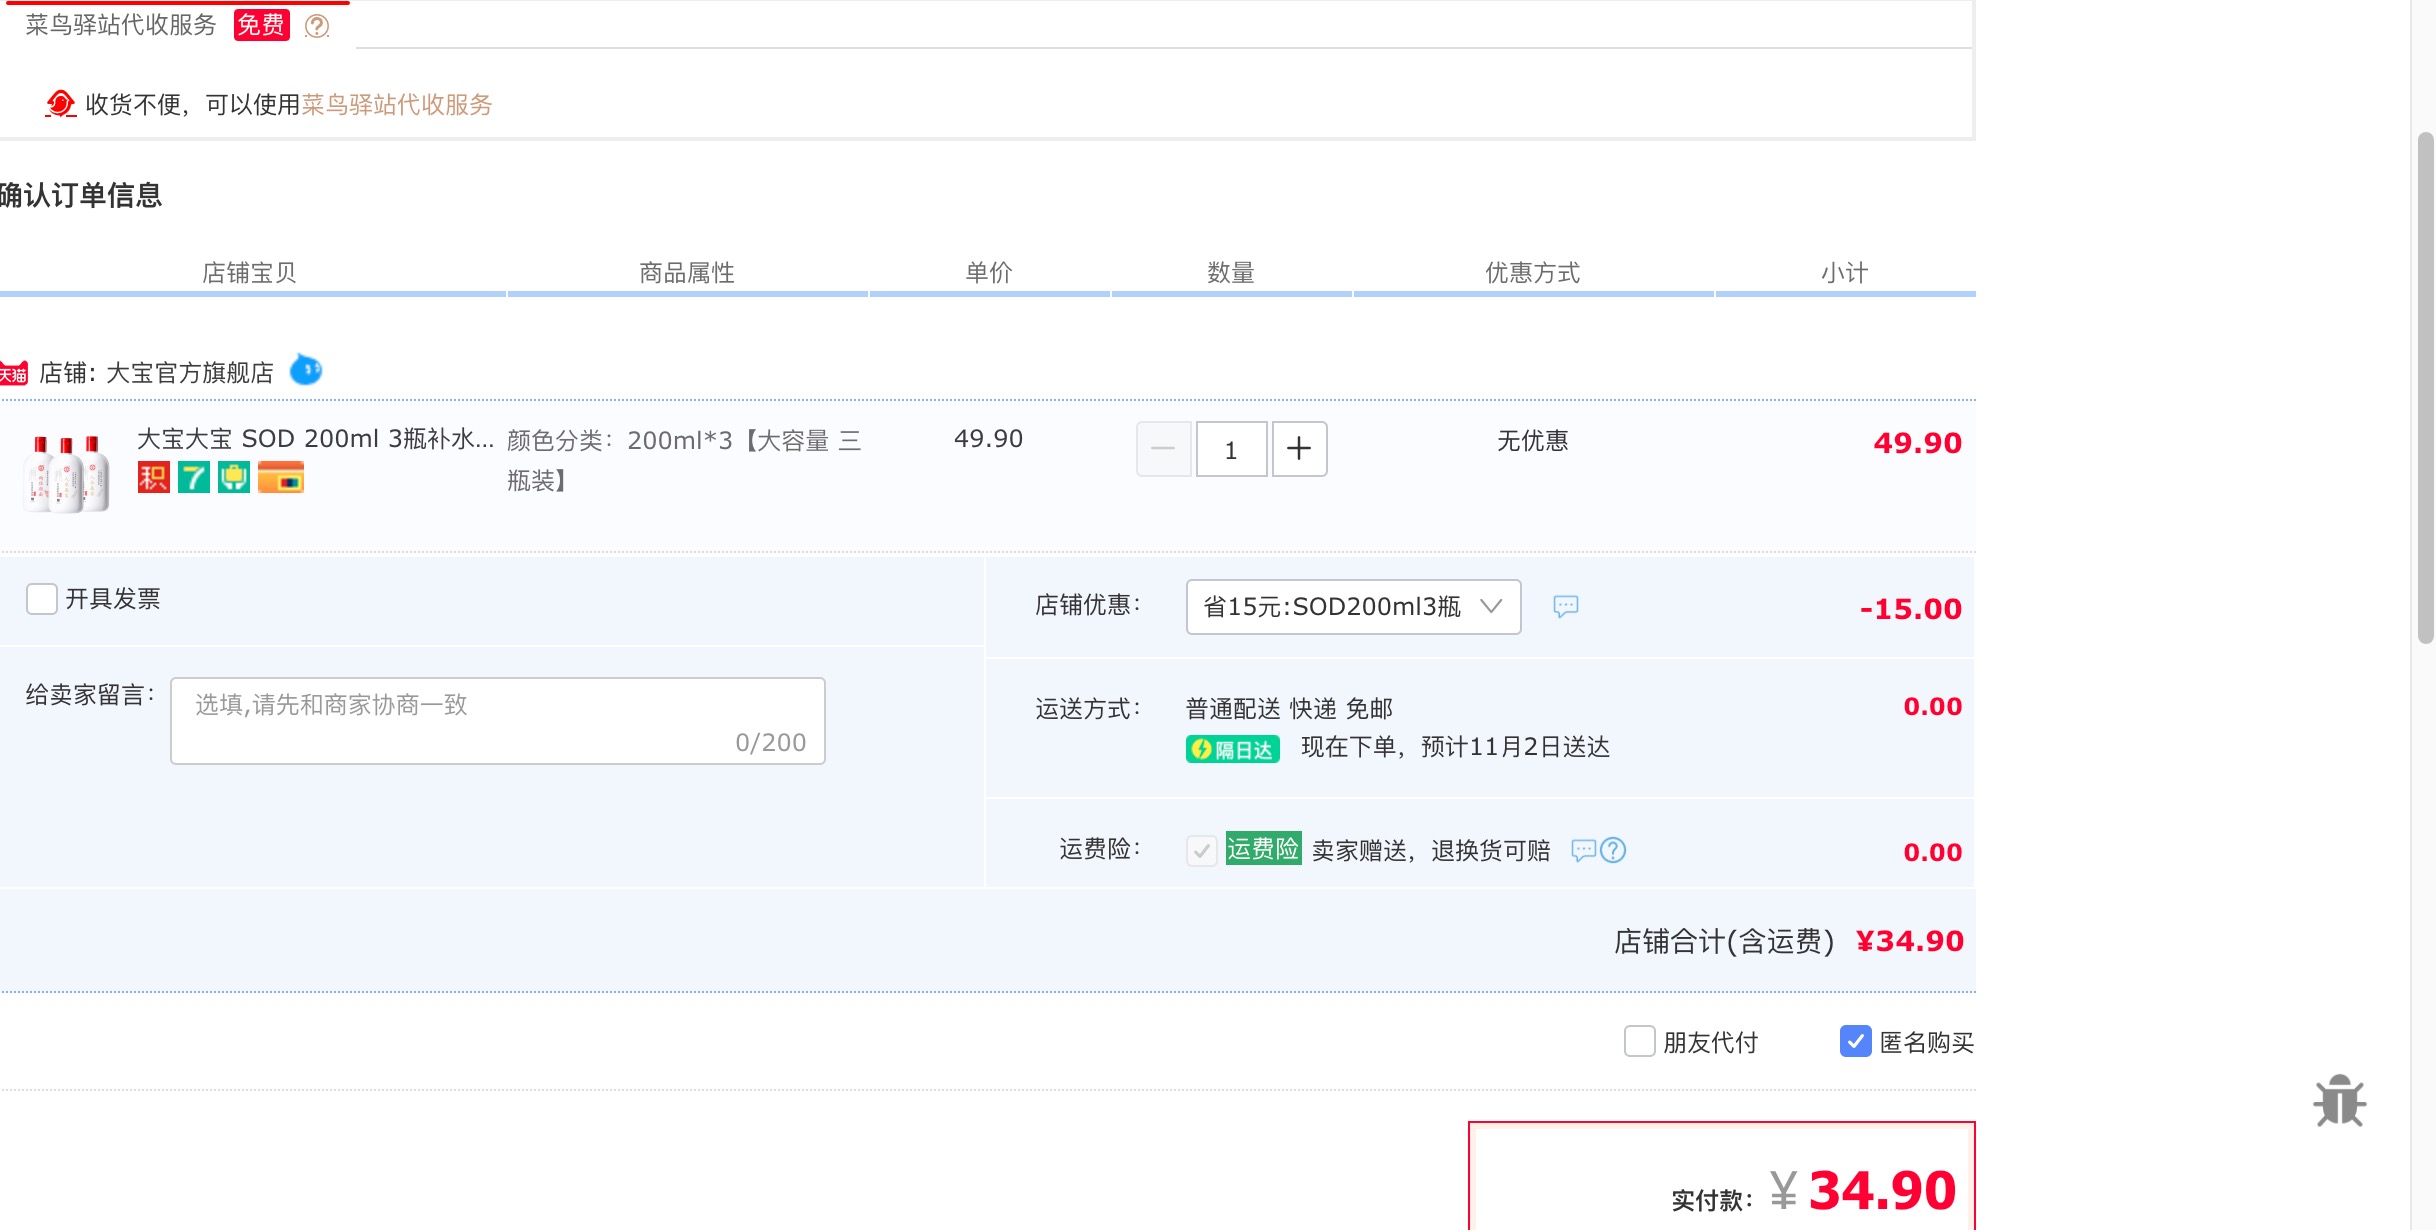Click the question mark icon in 运费险 row

coord(1613,850)
